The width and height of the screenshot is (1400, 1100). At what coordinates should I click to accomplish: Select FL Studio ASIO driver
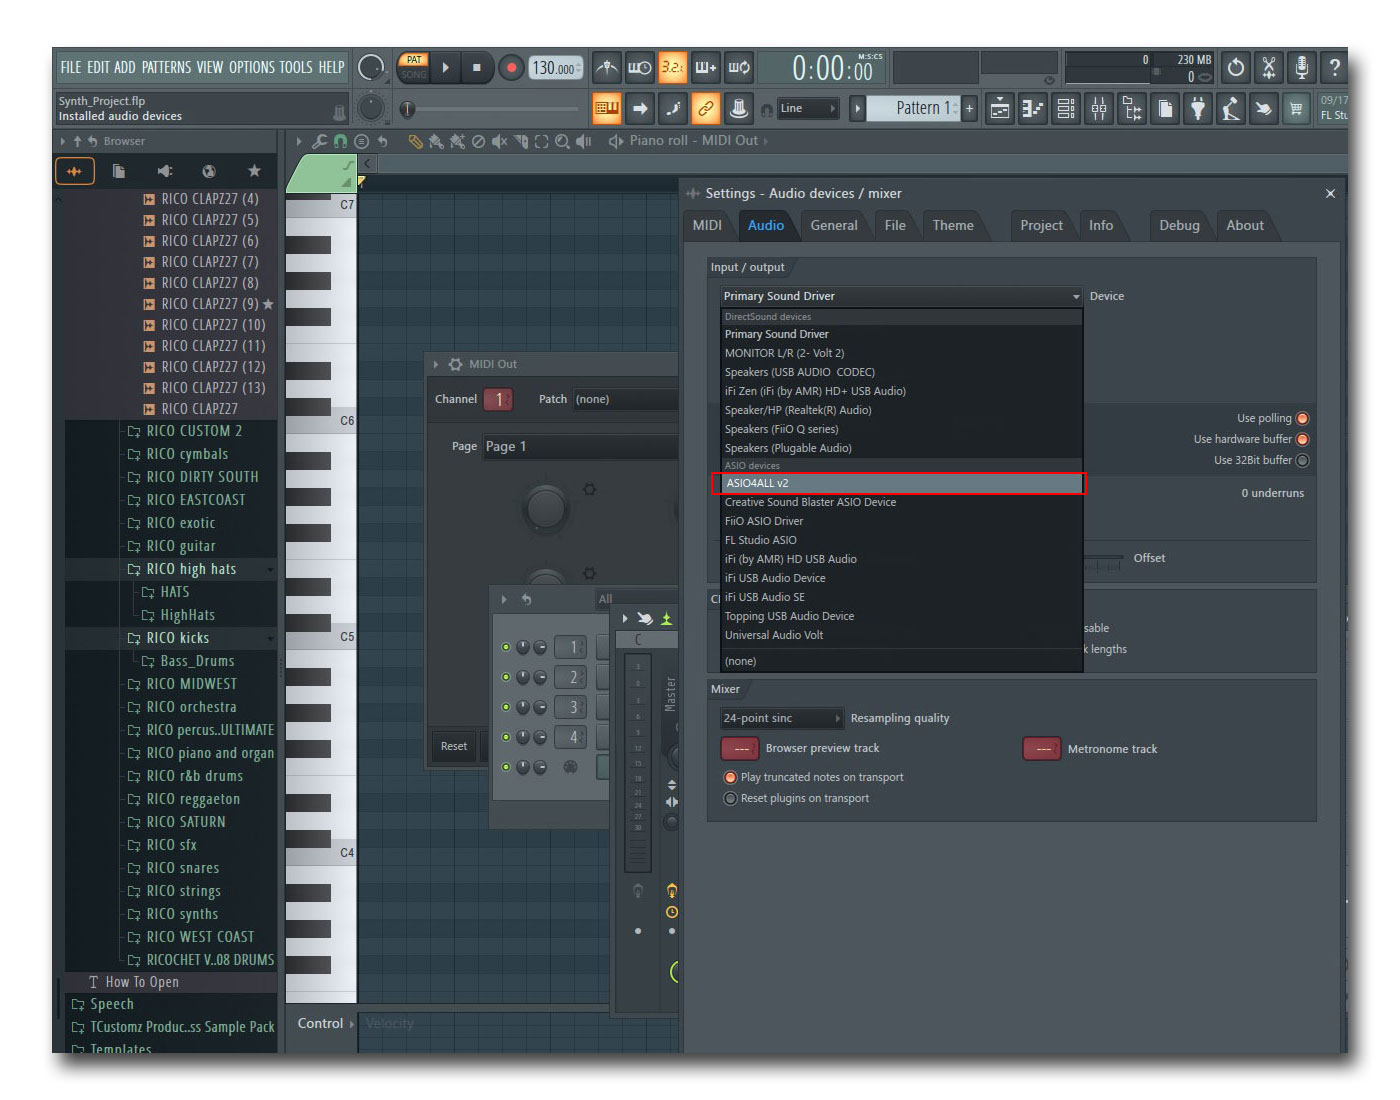902,540
